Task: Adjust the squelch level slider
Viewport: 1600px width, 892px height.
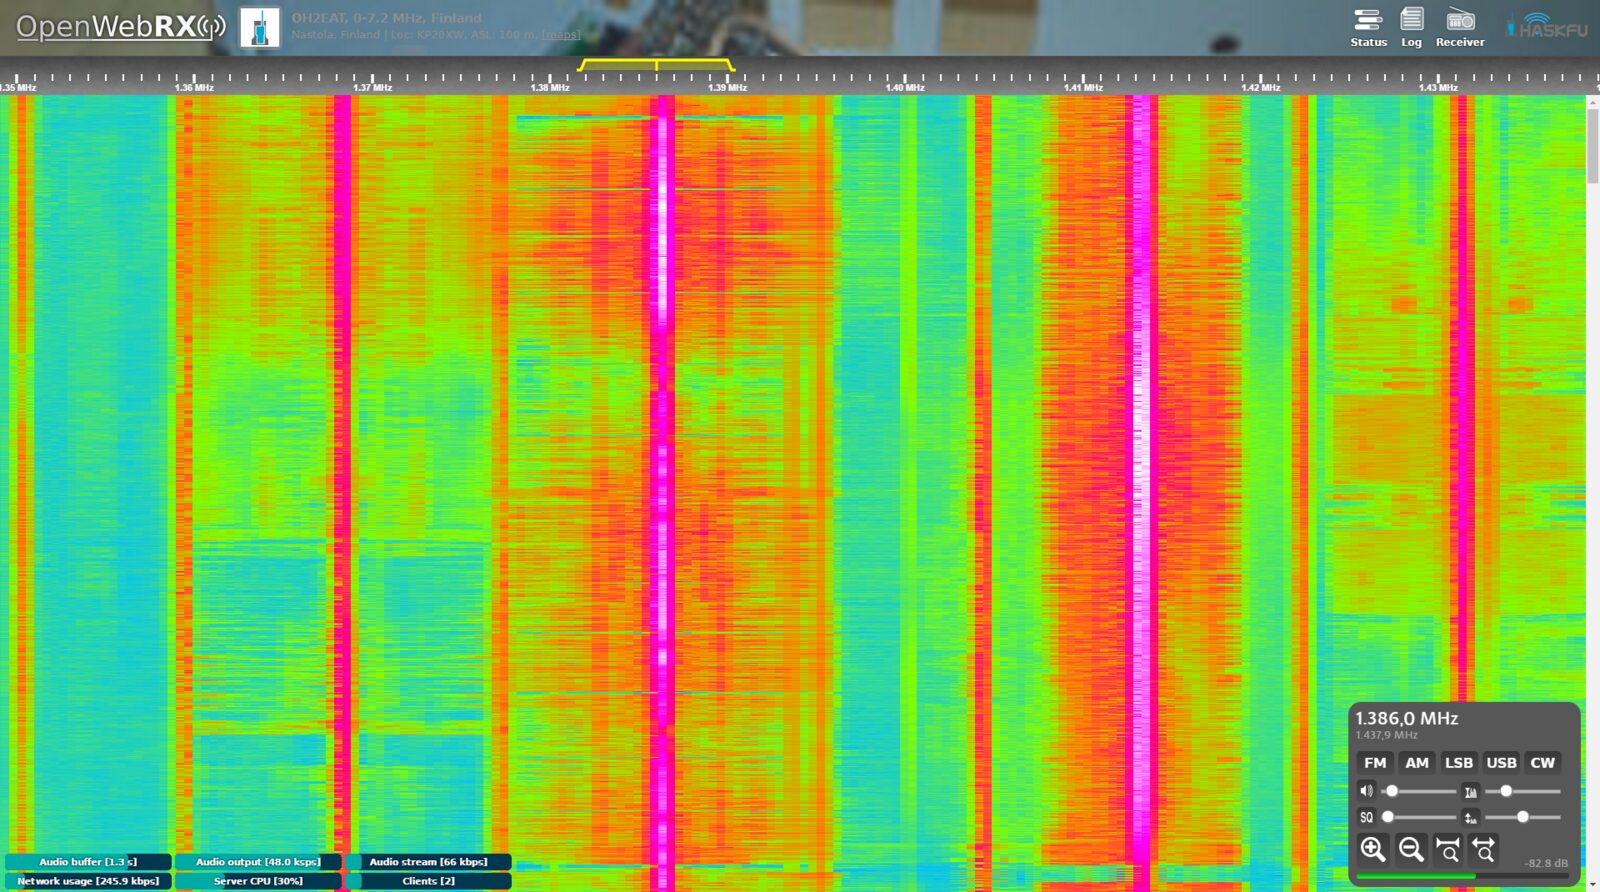Action: tap(1418, 817)
